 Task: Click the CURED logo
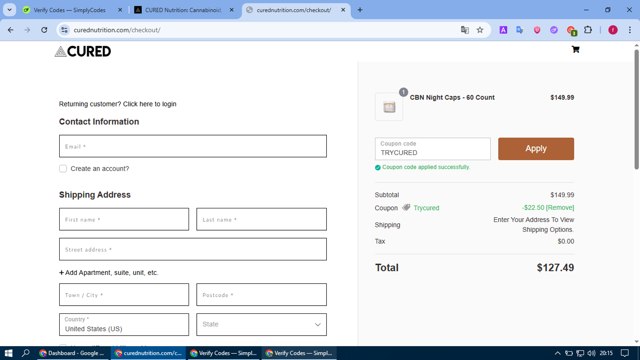coord(83,51)
